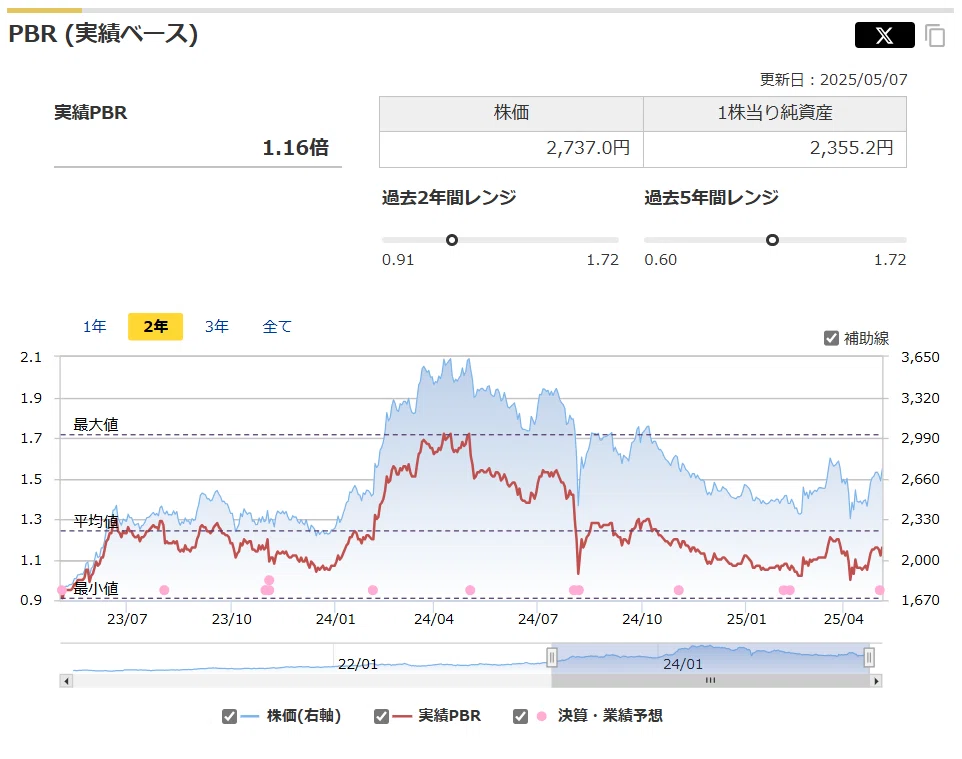Click the 実績PBR legend label text
Image resolution: width=962 pixels, height=759 pixels.
[449, 716]
